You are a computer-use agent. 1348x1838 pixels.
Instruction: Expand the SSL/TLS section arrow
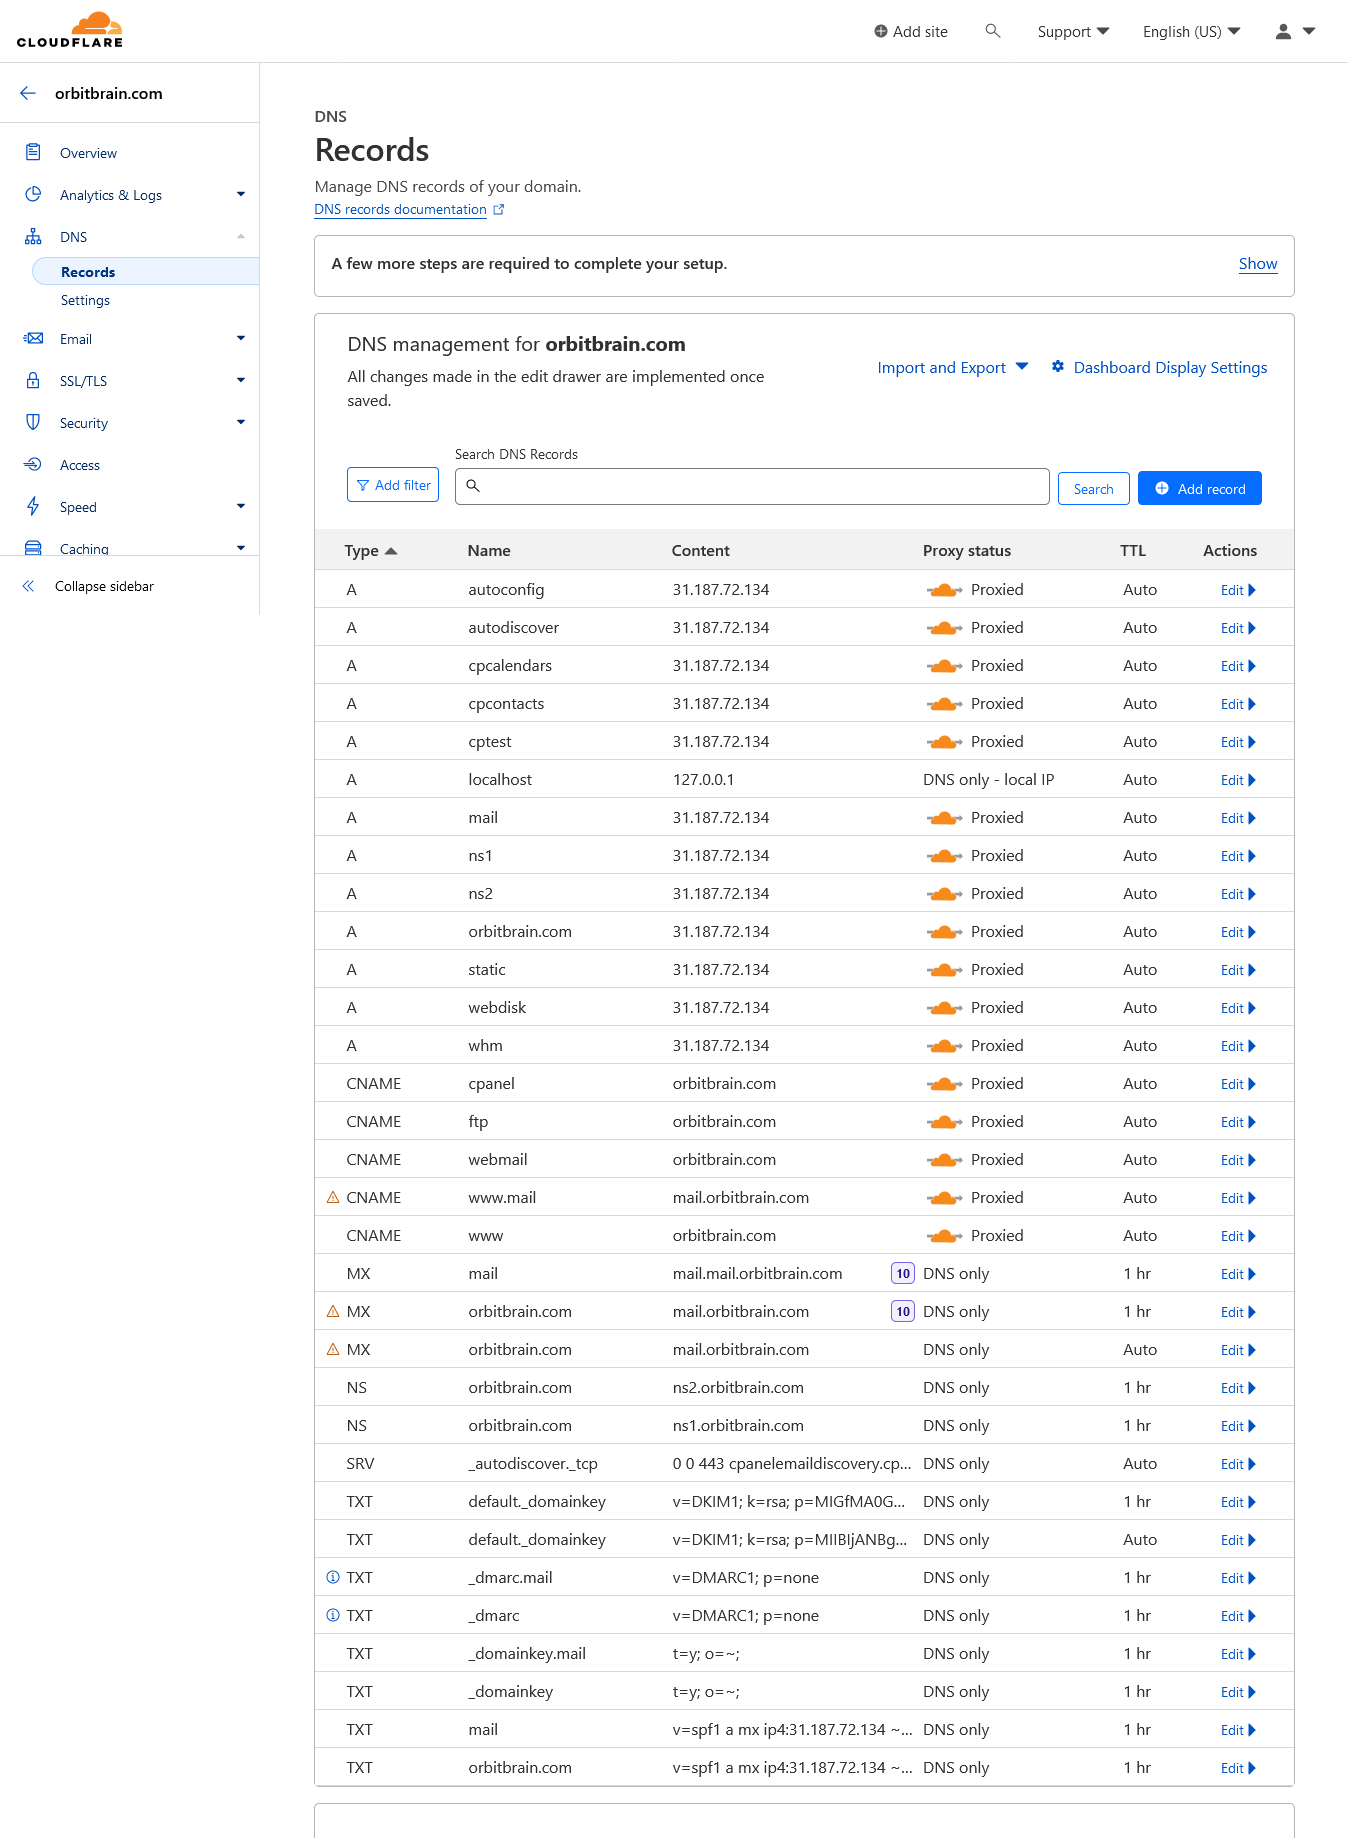[241, 380]
